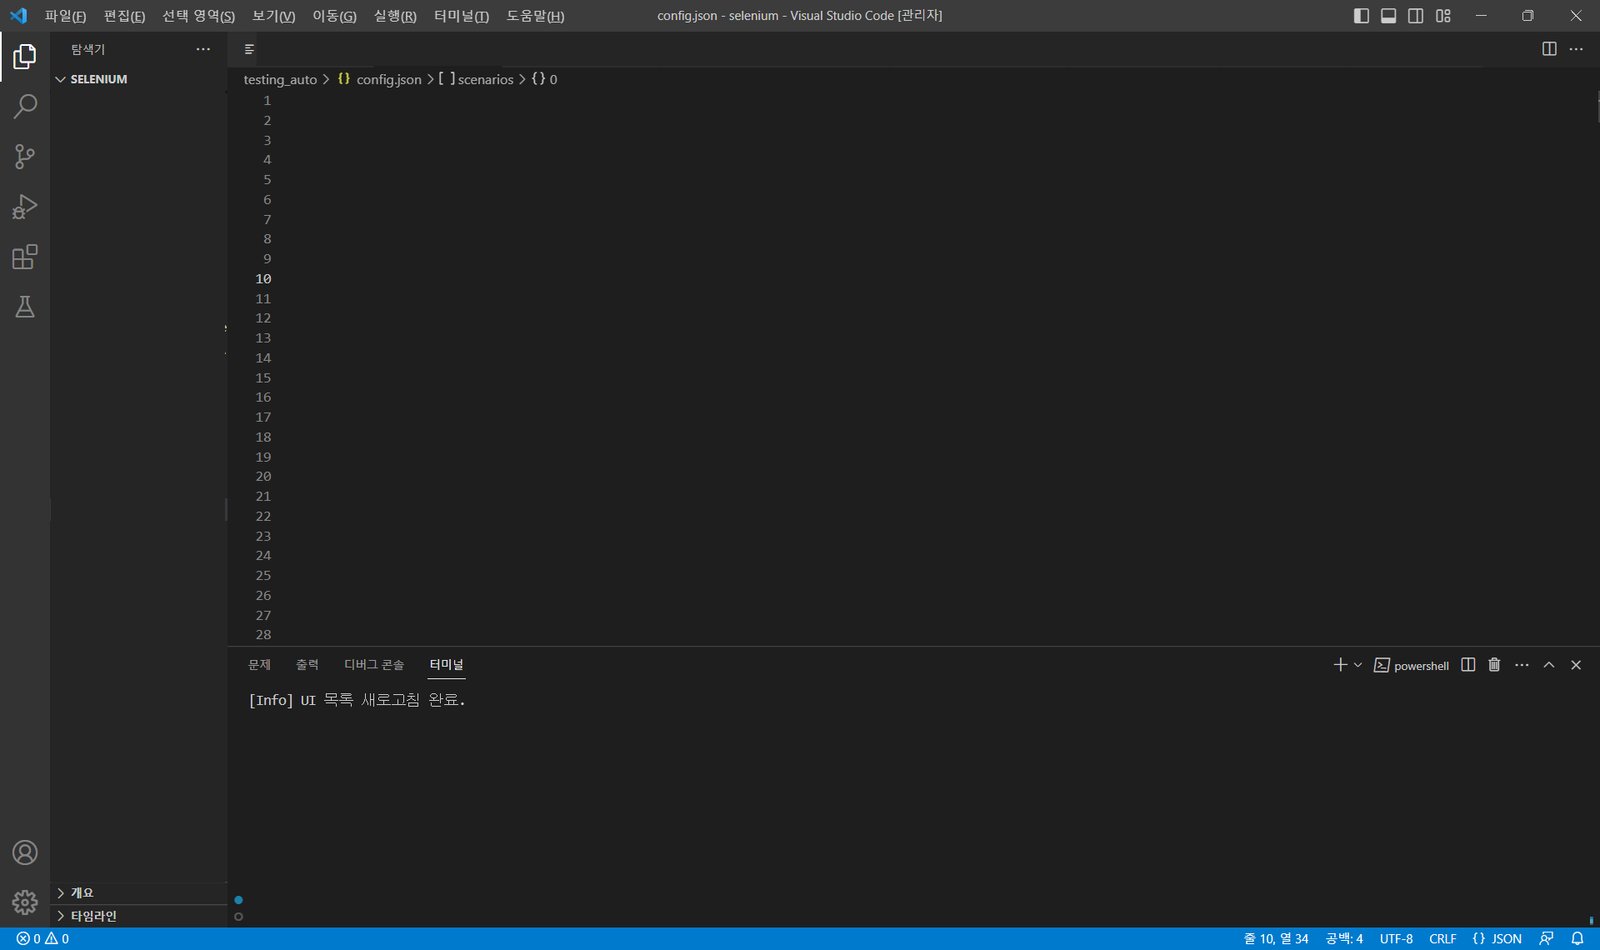Switch to the 디버그 콘솔 tab

coord(374,665)
